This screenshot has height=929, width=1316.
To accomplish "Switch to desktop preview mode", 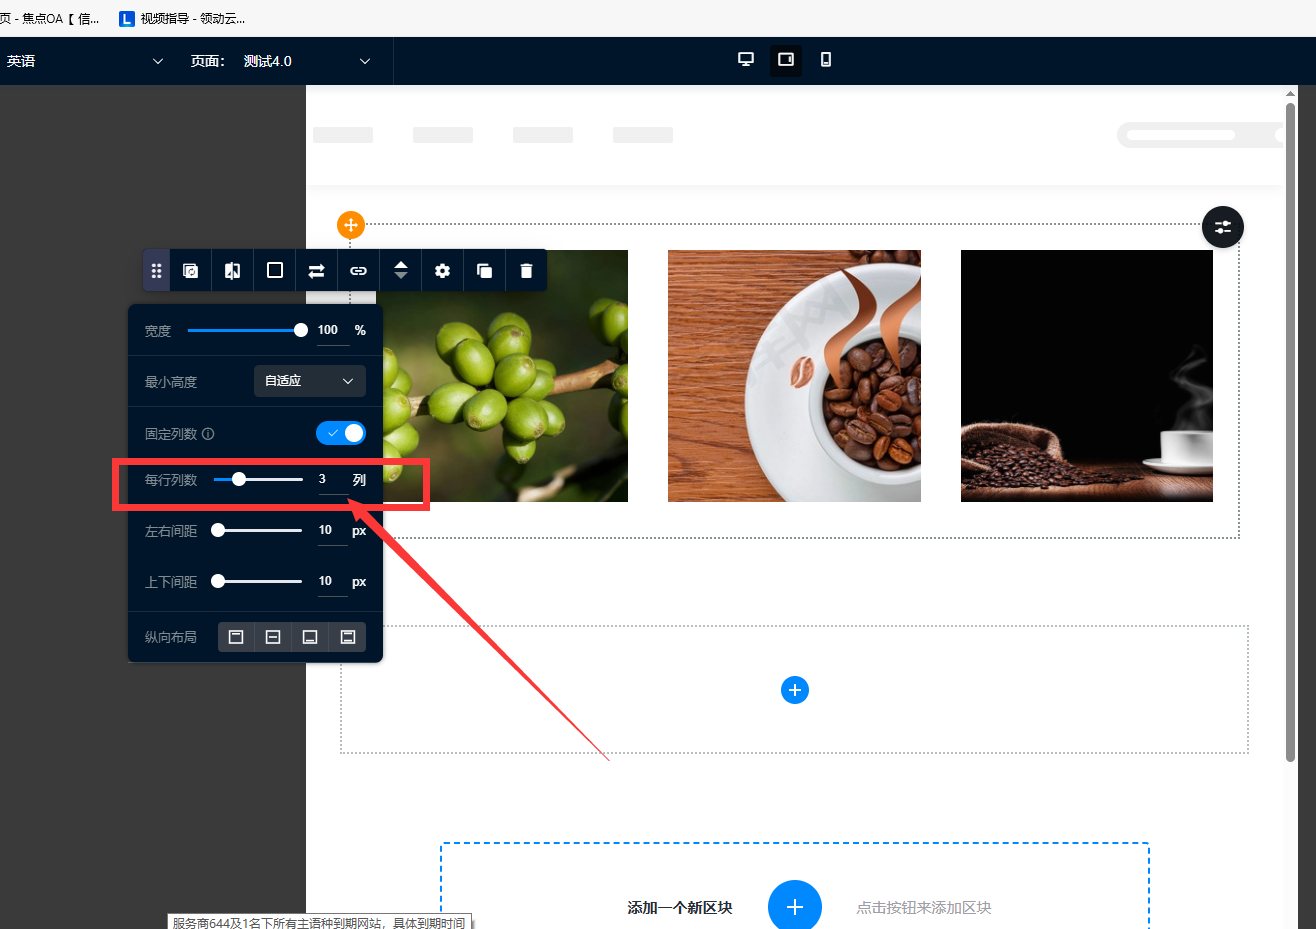I will [x=746, y=60].
